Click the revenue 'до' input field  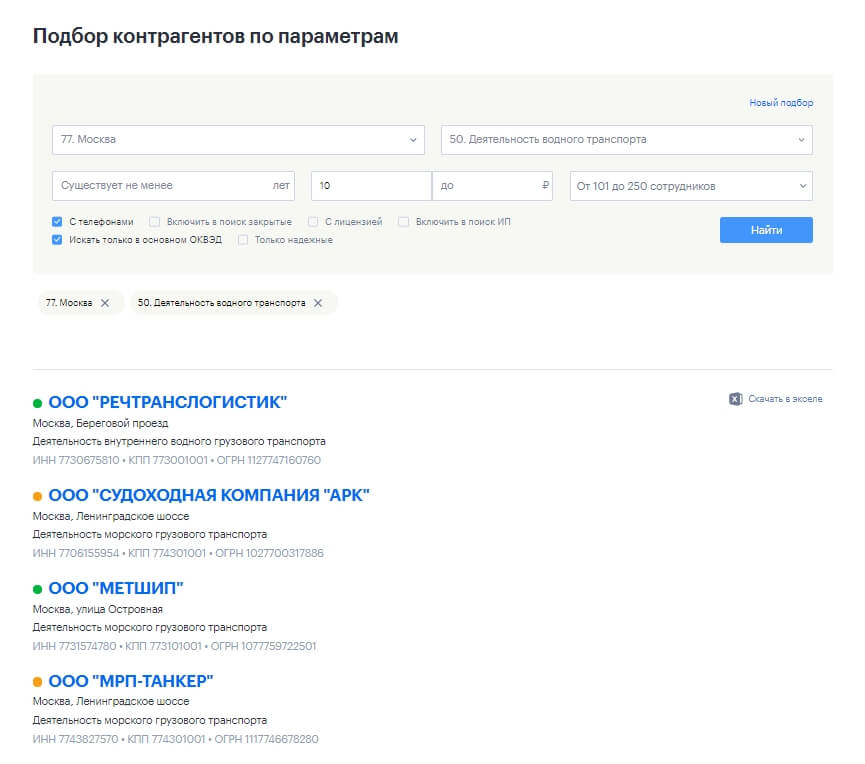pos(485,186)
